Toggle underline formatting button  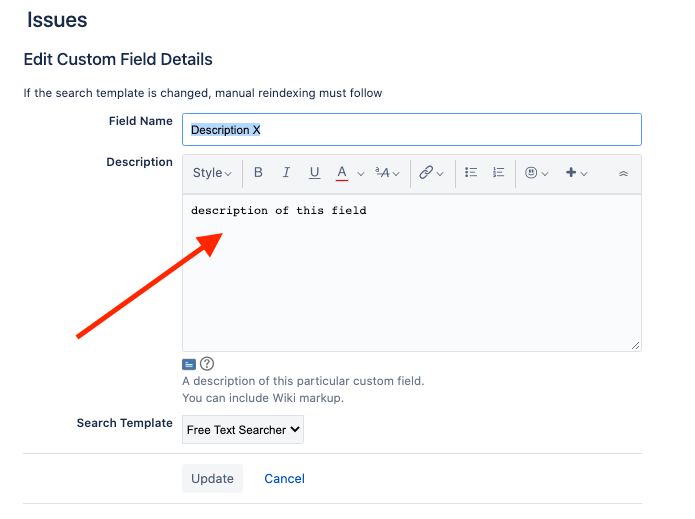click(x=314, y=172)
